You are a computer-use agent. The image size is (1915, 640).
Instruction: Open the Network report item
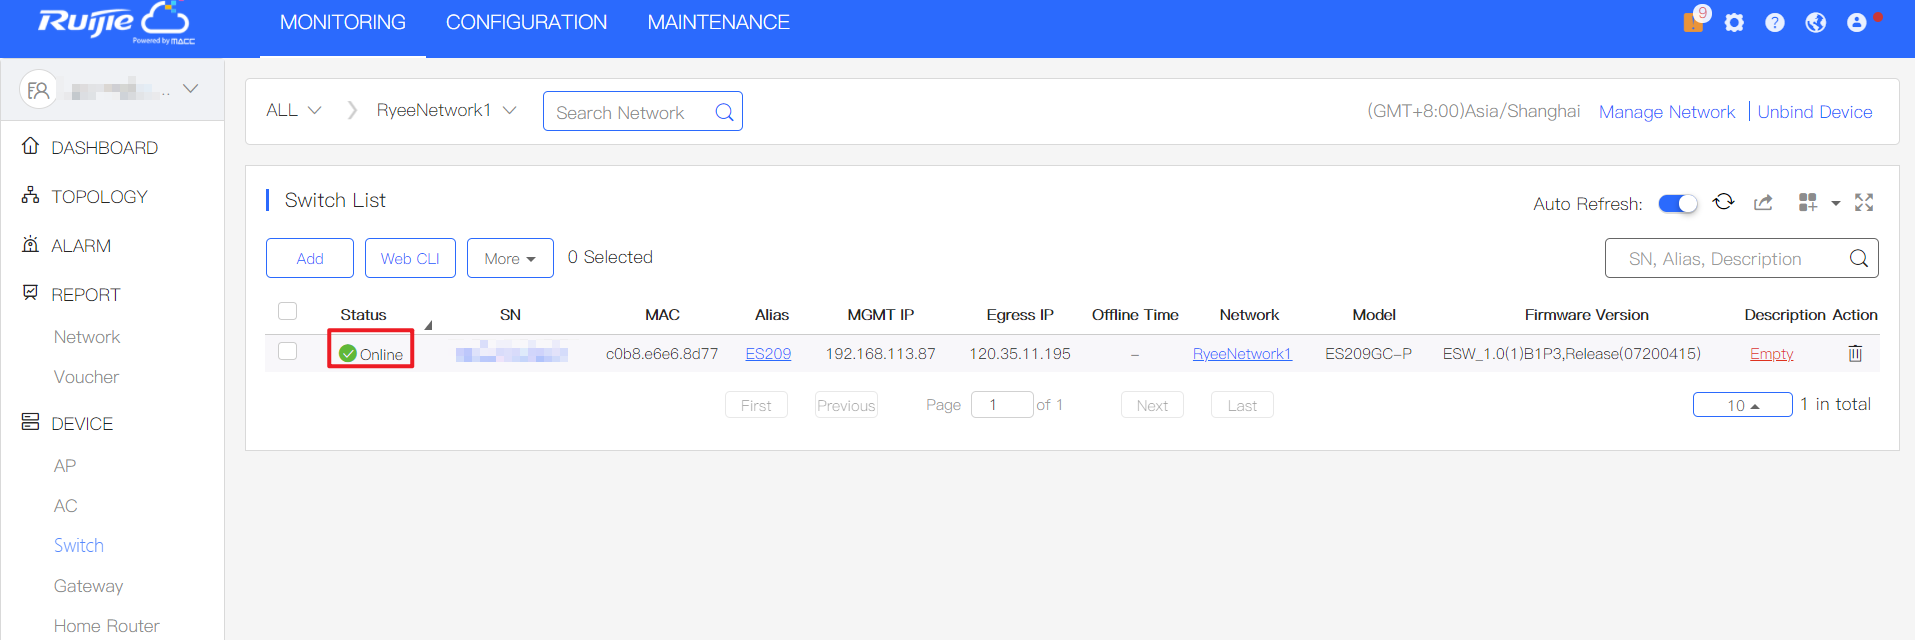click(x=87, y=337)
